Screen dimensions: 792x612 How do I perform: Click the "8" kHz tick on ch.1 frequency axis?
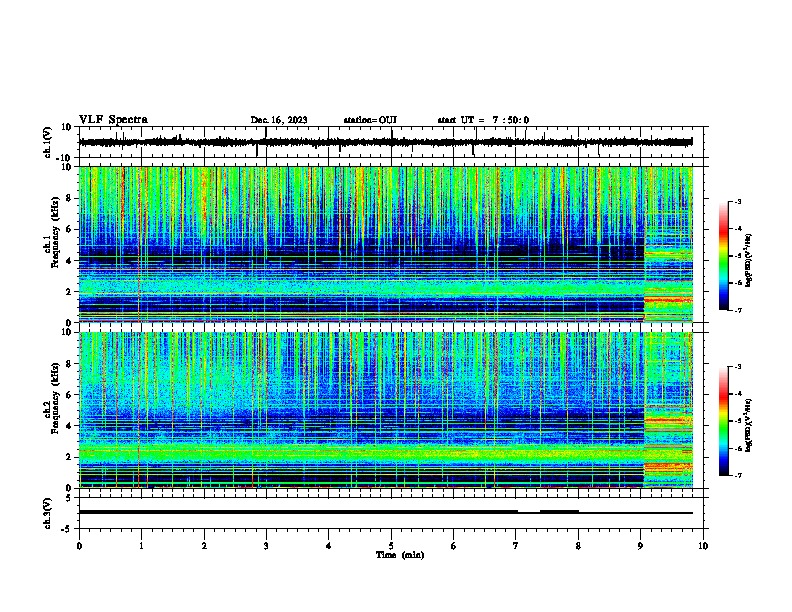point(69,198)
